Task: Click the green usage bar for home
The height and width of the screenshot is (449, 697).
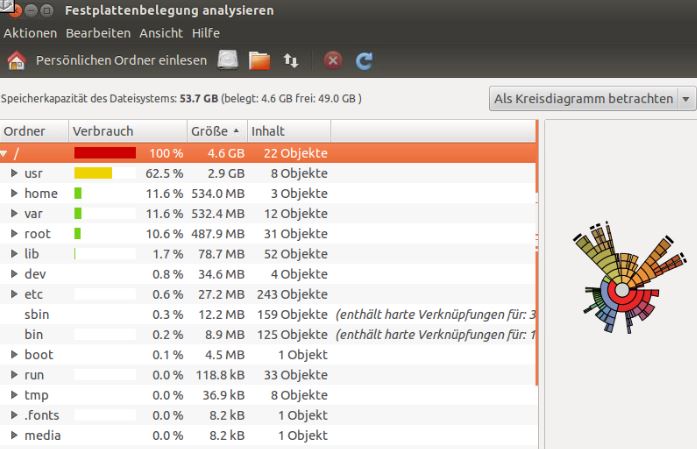Action: (x=78, y=193)
